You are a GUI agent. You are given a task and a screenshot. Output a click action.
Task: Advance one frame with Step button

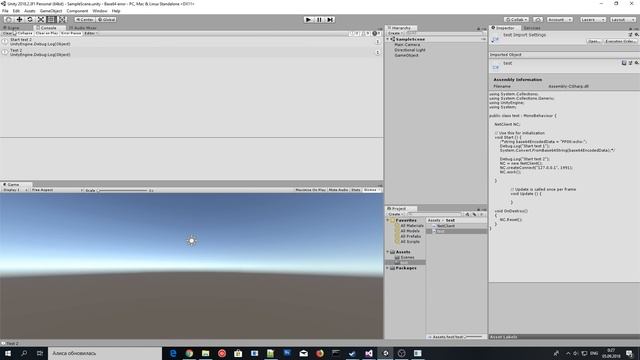pyautogui.click(x=330, y=20)
